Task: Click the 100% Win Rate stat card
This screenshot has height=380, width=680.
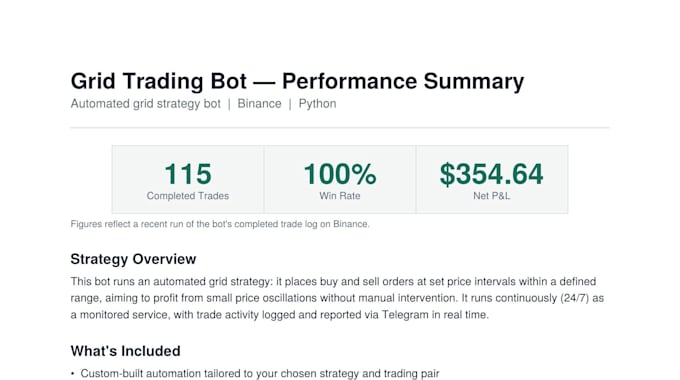Action: click(x=340, y=179)
